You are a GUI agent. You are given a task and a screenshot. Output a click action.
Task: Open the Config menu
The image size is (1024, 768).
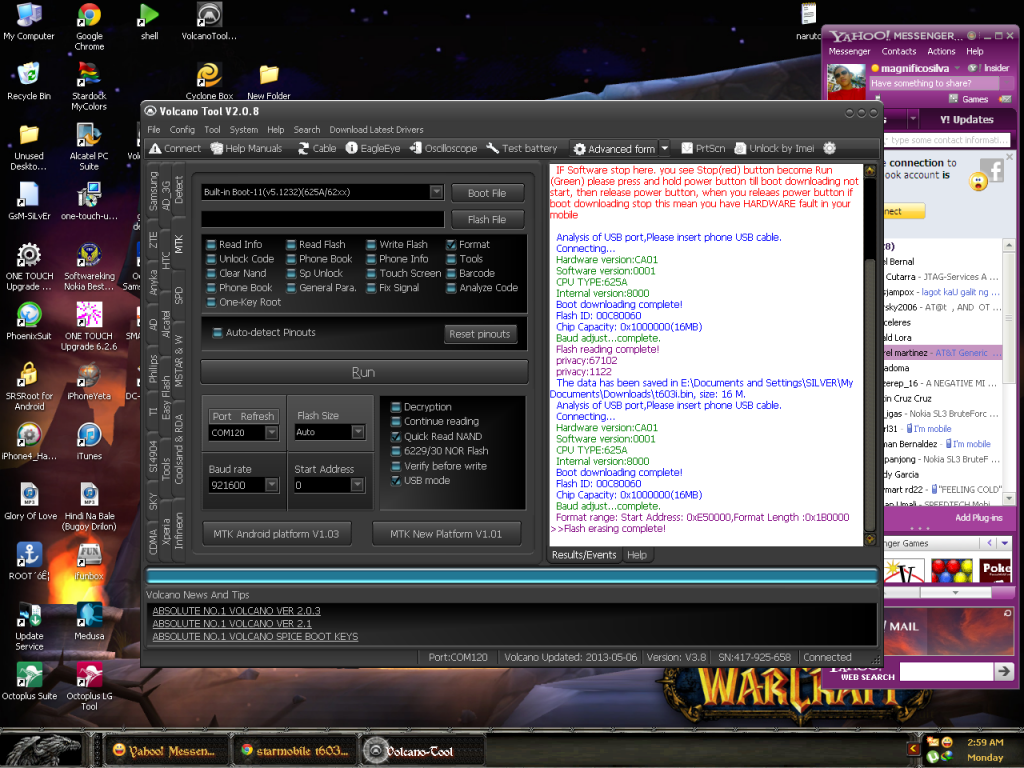[x=182, y=130]
